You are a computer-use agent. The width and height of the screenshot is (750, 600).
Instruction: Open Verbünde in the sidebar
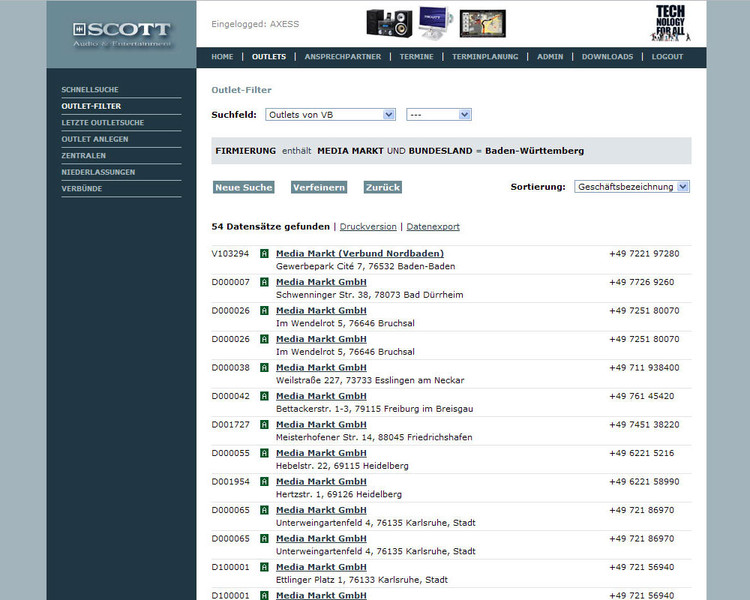(82, 189)
